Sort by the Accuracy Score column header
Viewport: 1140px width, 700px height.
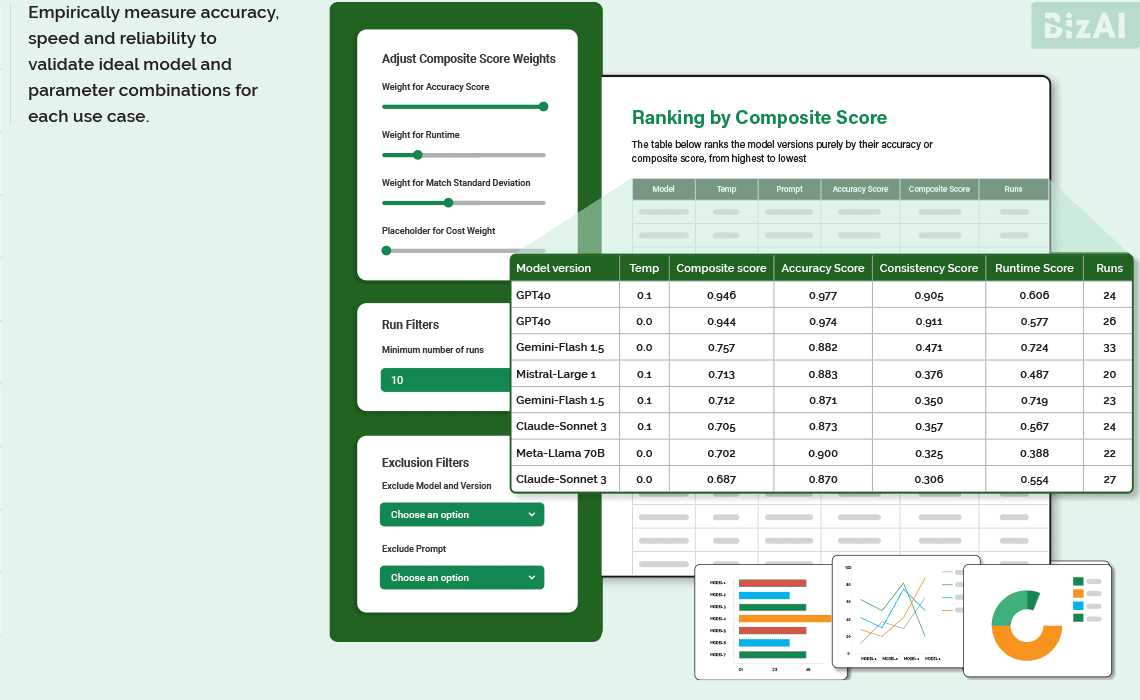[x=822, y=268]
